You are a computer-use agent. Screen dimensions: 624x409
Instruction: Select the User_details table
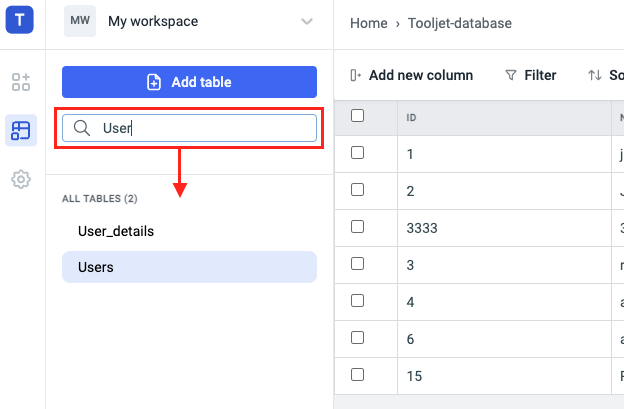(116, 231)
